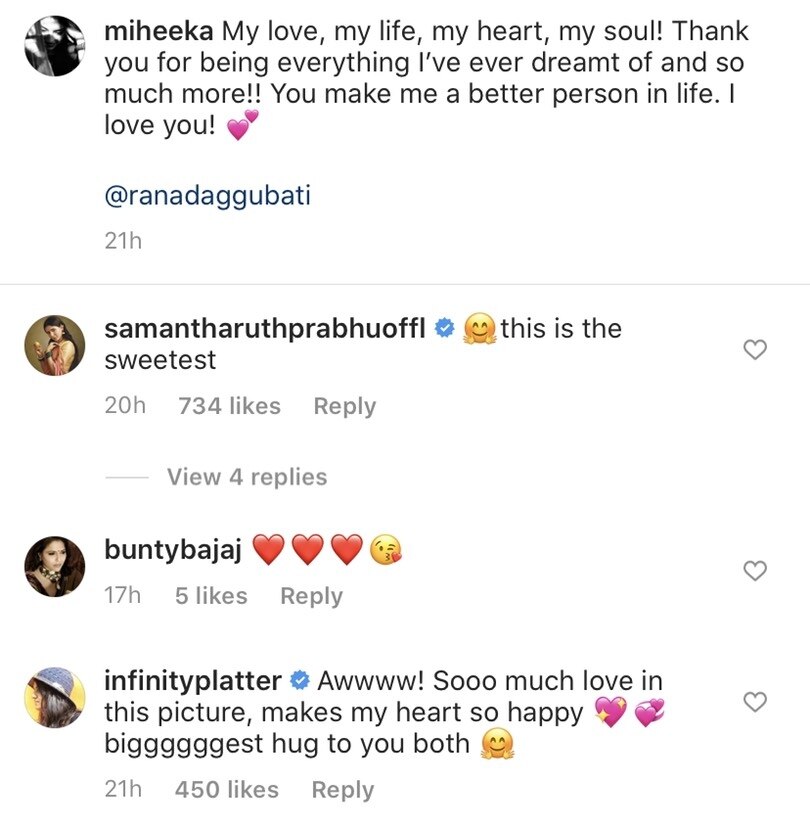Image resolution: width=810 pixels, height=828 pixels.
Task: View the 450 likes list
Action: [227, 790]
